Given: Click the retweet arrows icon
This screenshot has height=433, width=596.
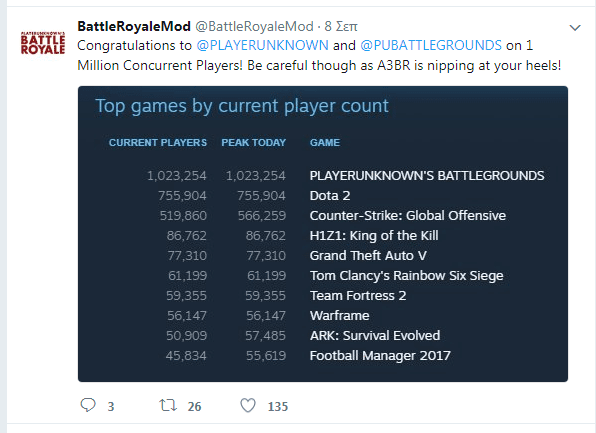Looking at the screenshot, I should tap(168, 405).
